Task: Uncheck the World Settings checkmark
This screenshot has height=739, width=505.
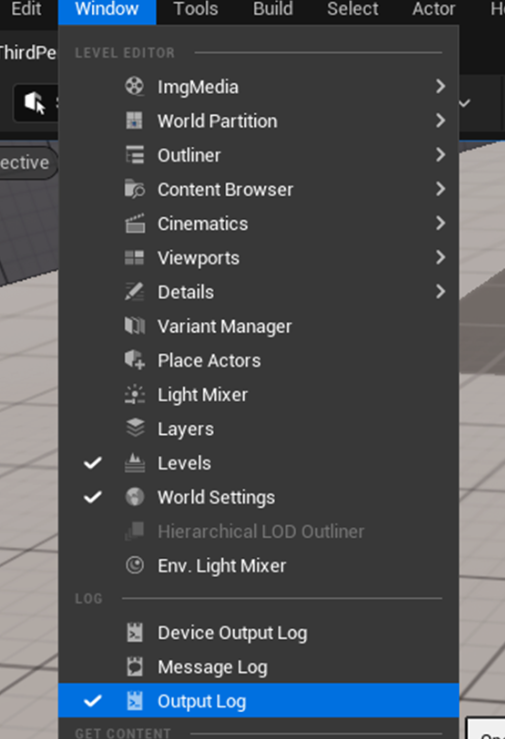Action: 93,497
